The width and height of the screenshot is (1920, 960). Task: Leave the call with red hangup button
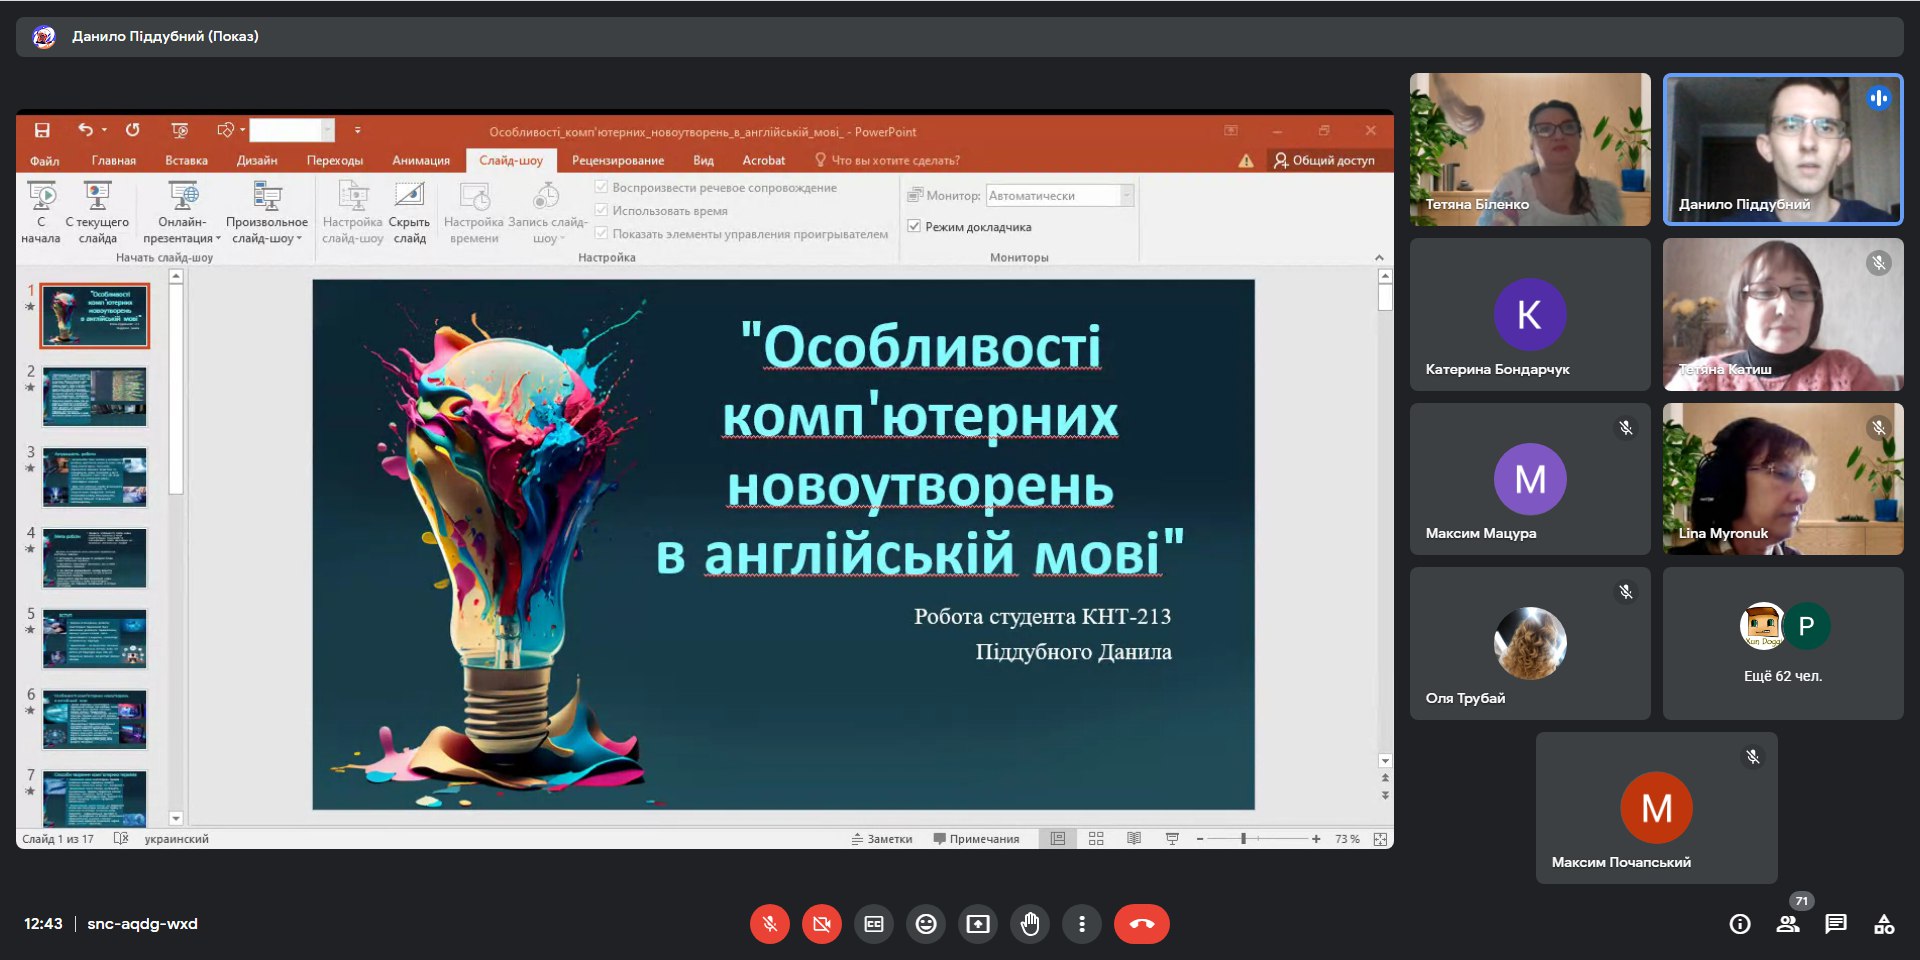(x=1141, y=924)
